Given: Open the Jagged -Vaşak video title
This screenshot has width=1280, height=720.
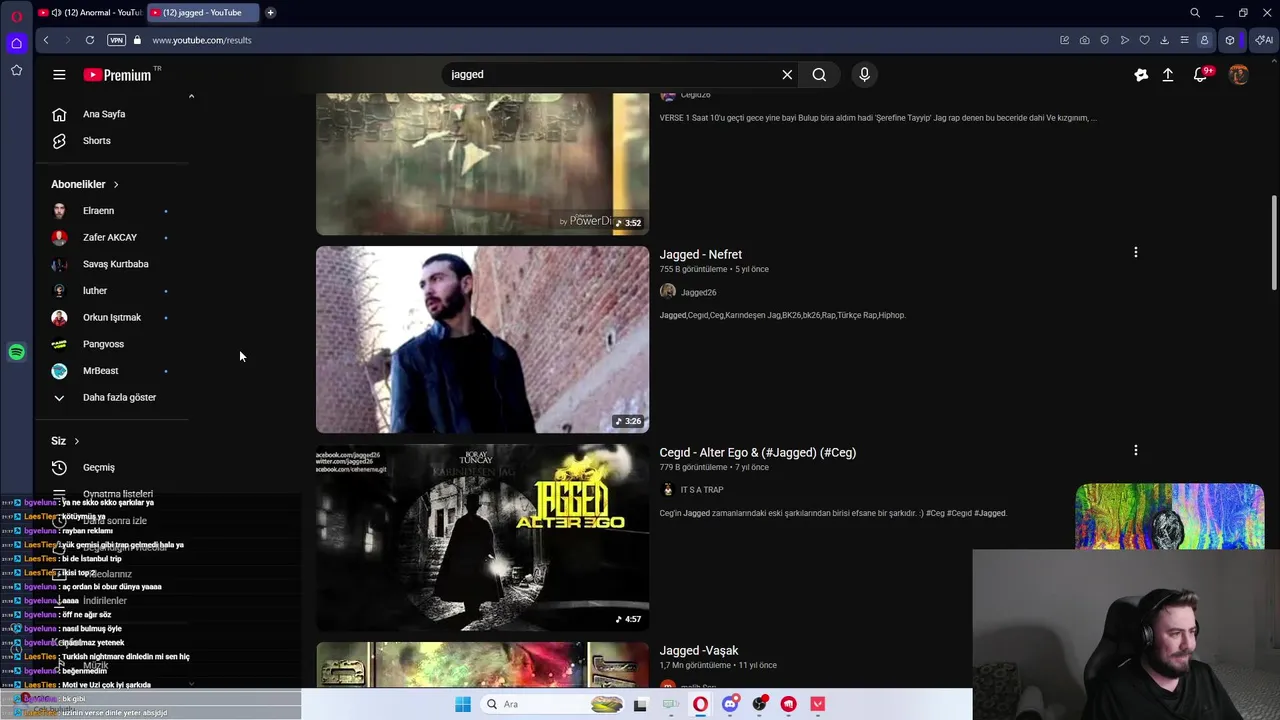Looking at the screenshot, I should [699, 651].
